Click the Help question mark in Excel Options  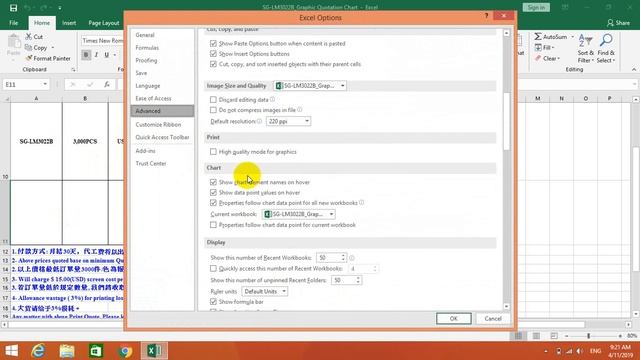tap(486, 16)
